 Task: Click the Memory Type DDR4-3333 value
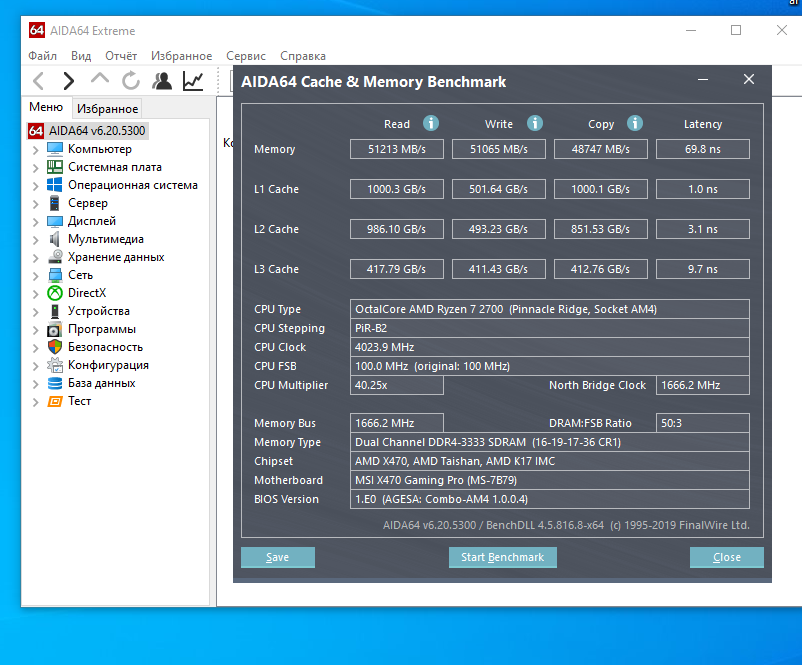[x=550, y=442]
